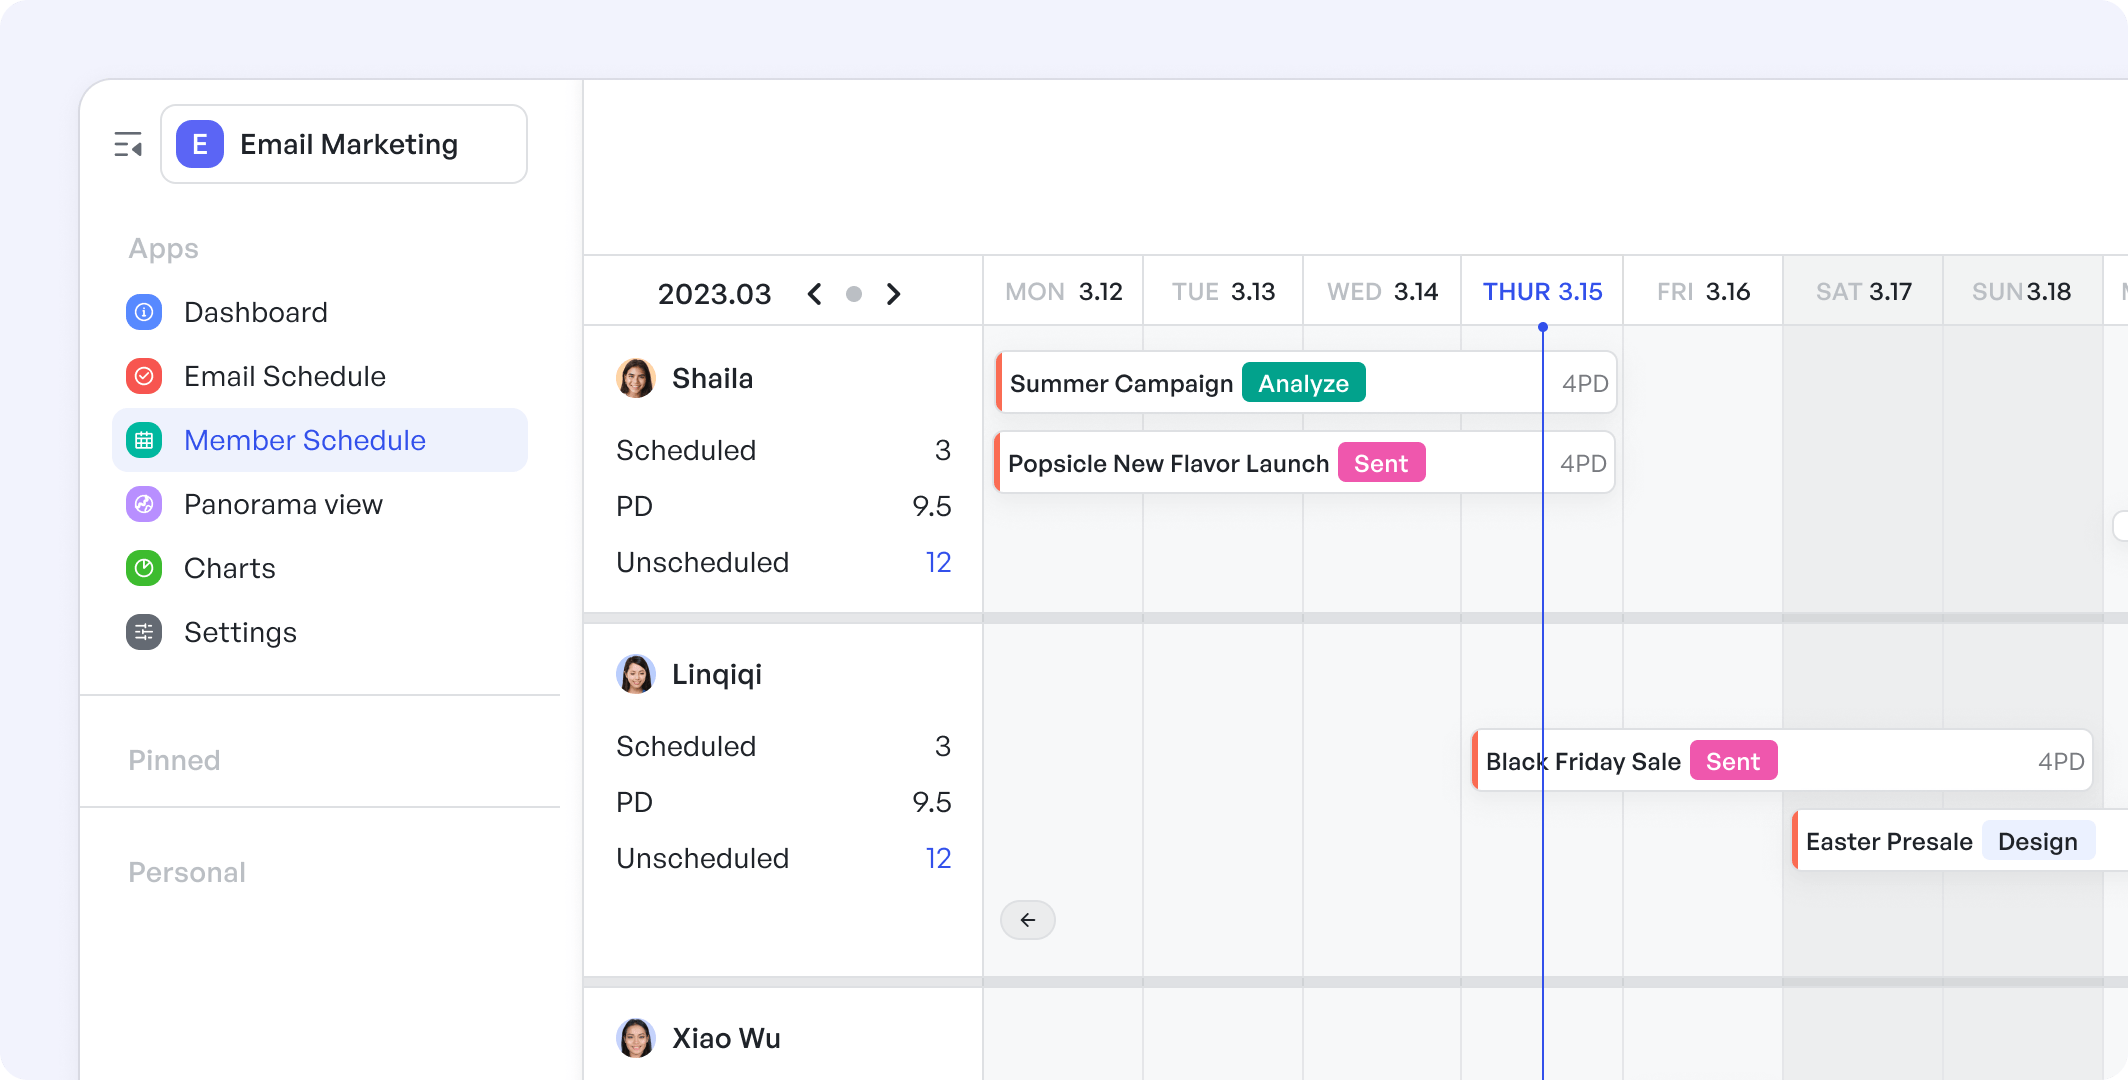Click Xiao Wu's avatar

[x=636, y=1038]
